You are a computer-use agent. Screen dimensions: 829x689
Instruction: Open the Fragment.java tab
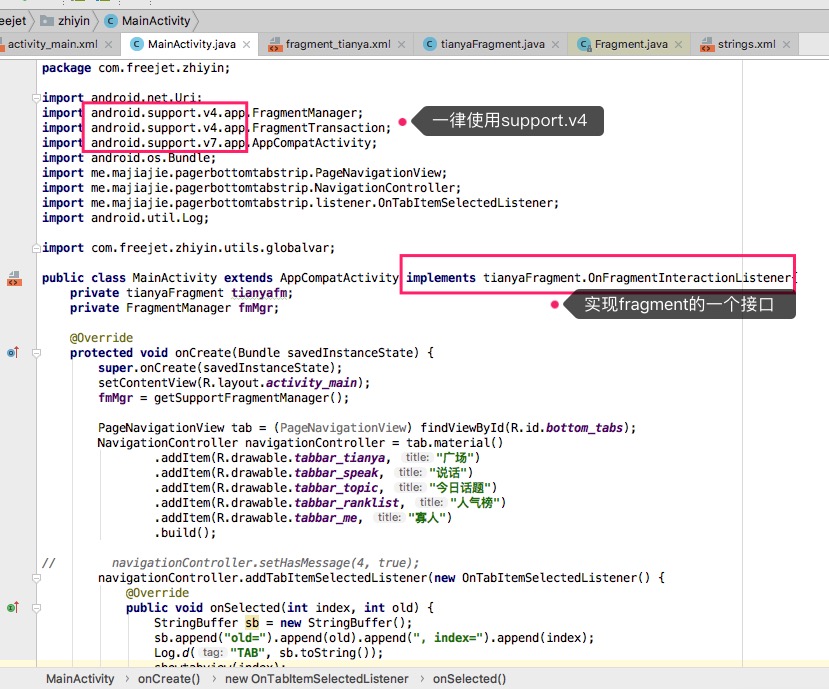tap(631, 44)
